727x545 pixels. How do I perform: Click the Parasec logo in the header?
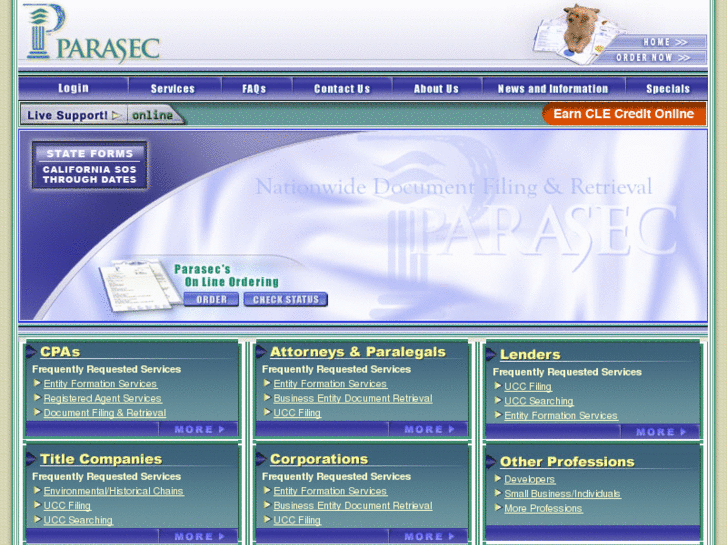pos(92,34)
